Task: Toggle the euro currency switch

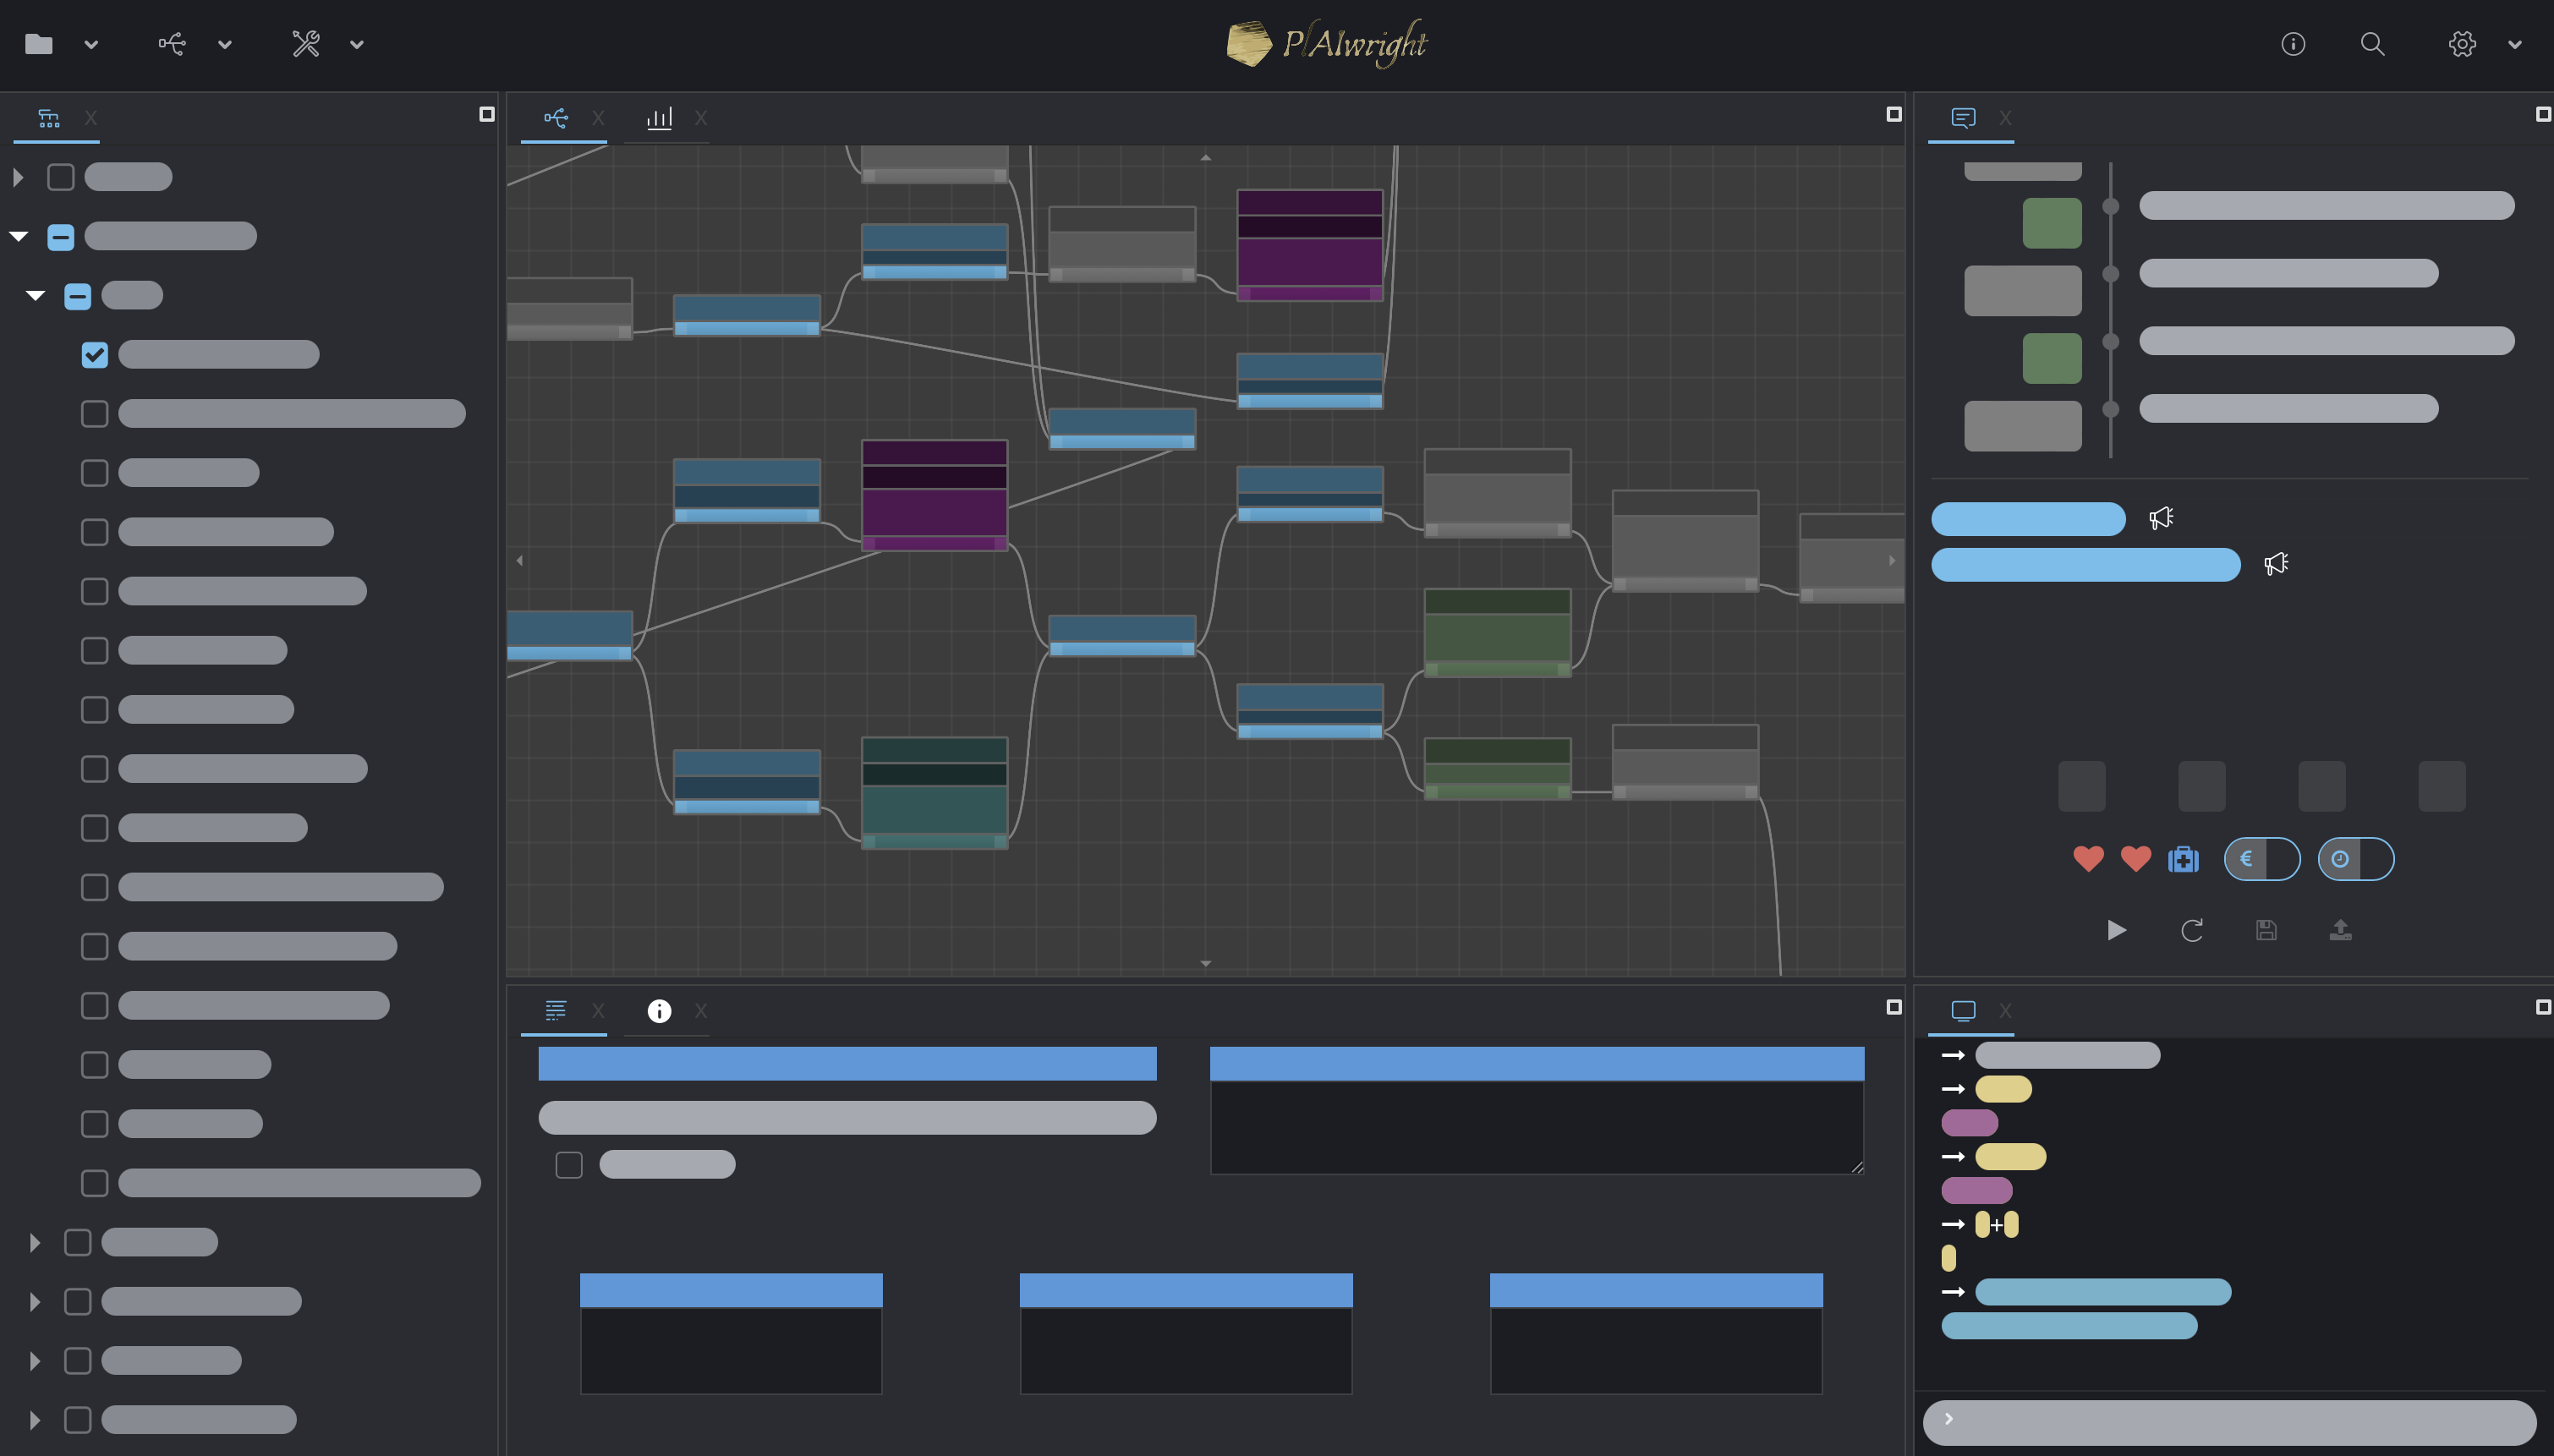Action: [x=2262, y=859]
